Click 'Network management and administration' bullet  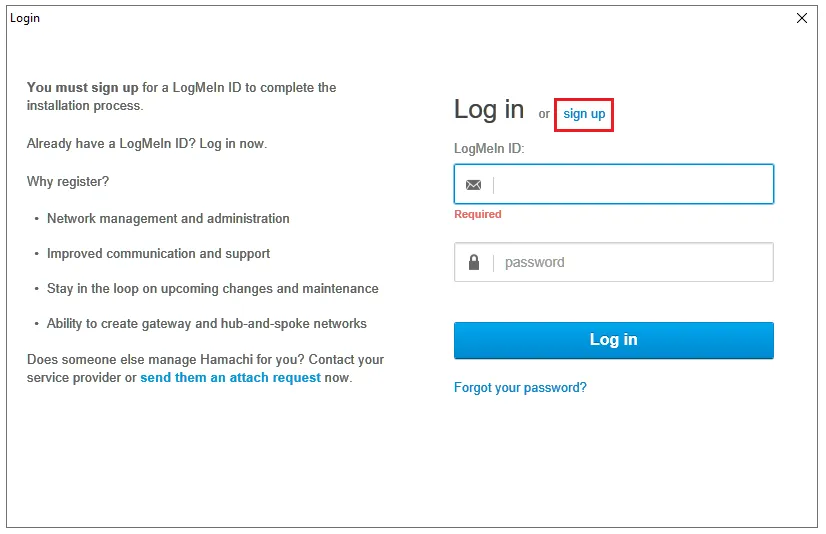168,219
